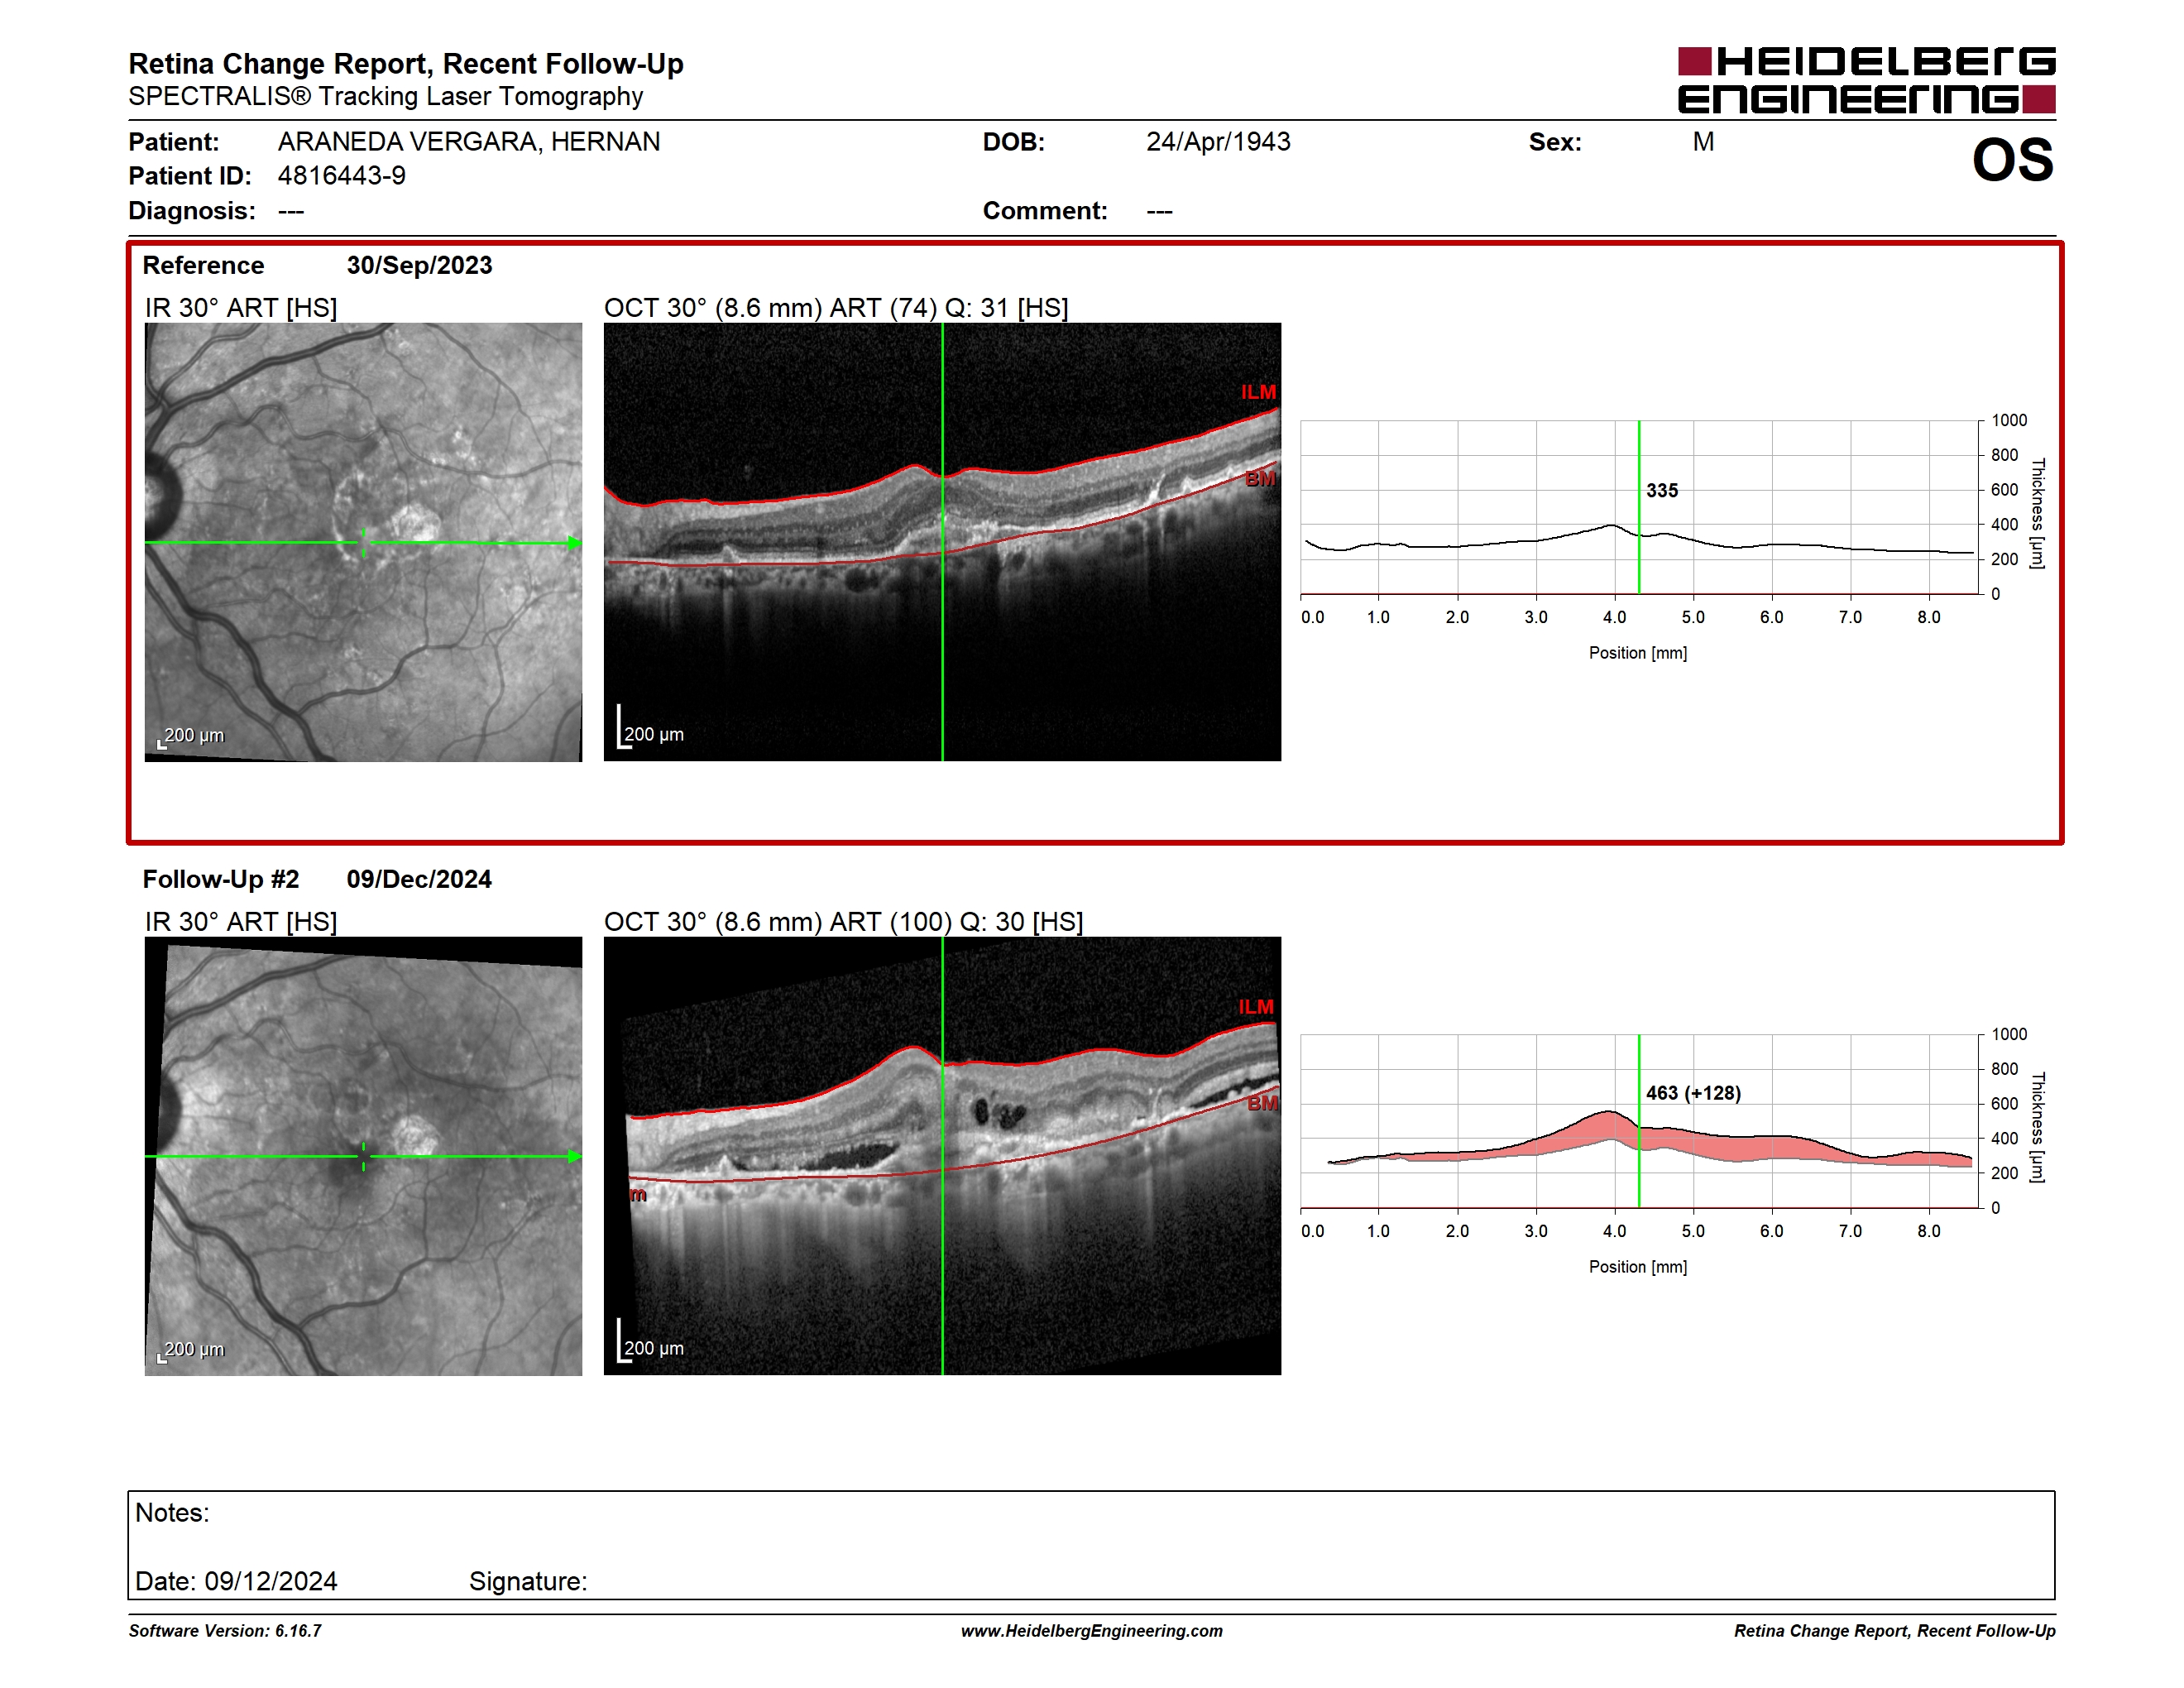Click the Reference date 30/Sep/2023

(419, 265)
